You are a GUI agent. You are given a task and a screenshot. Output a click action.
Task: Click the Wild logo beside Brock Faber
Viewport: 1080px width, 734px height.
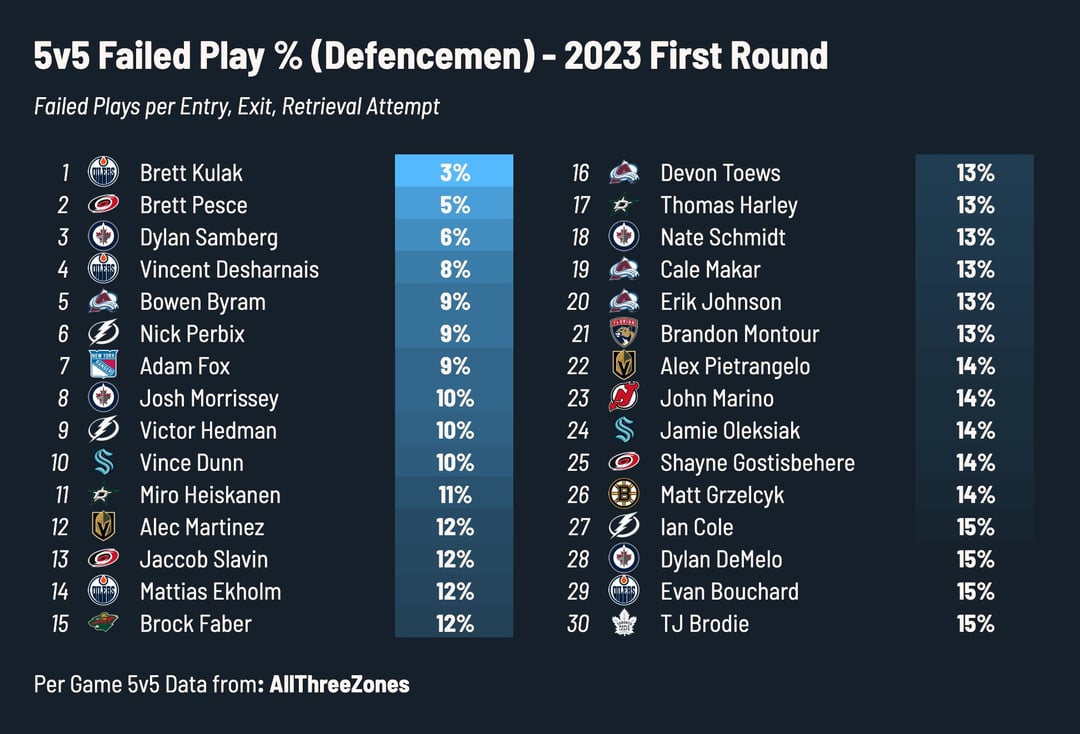103,623
